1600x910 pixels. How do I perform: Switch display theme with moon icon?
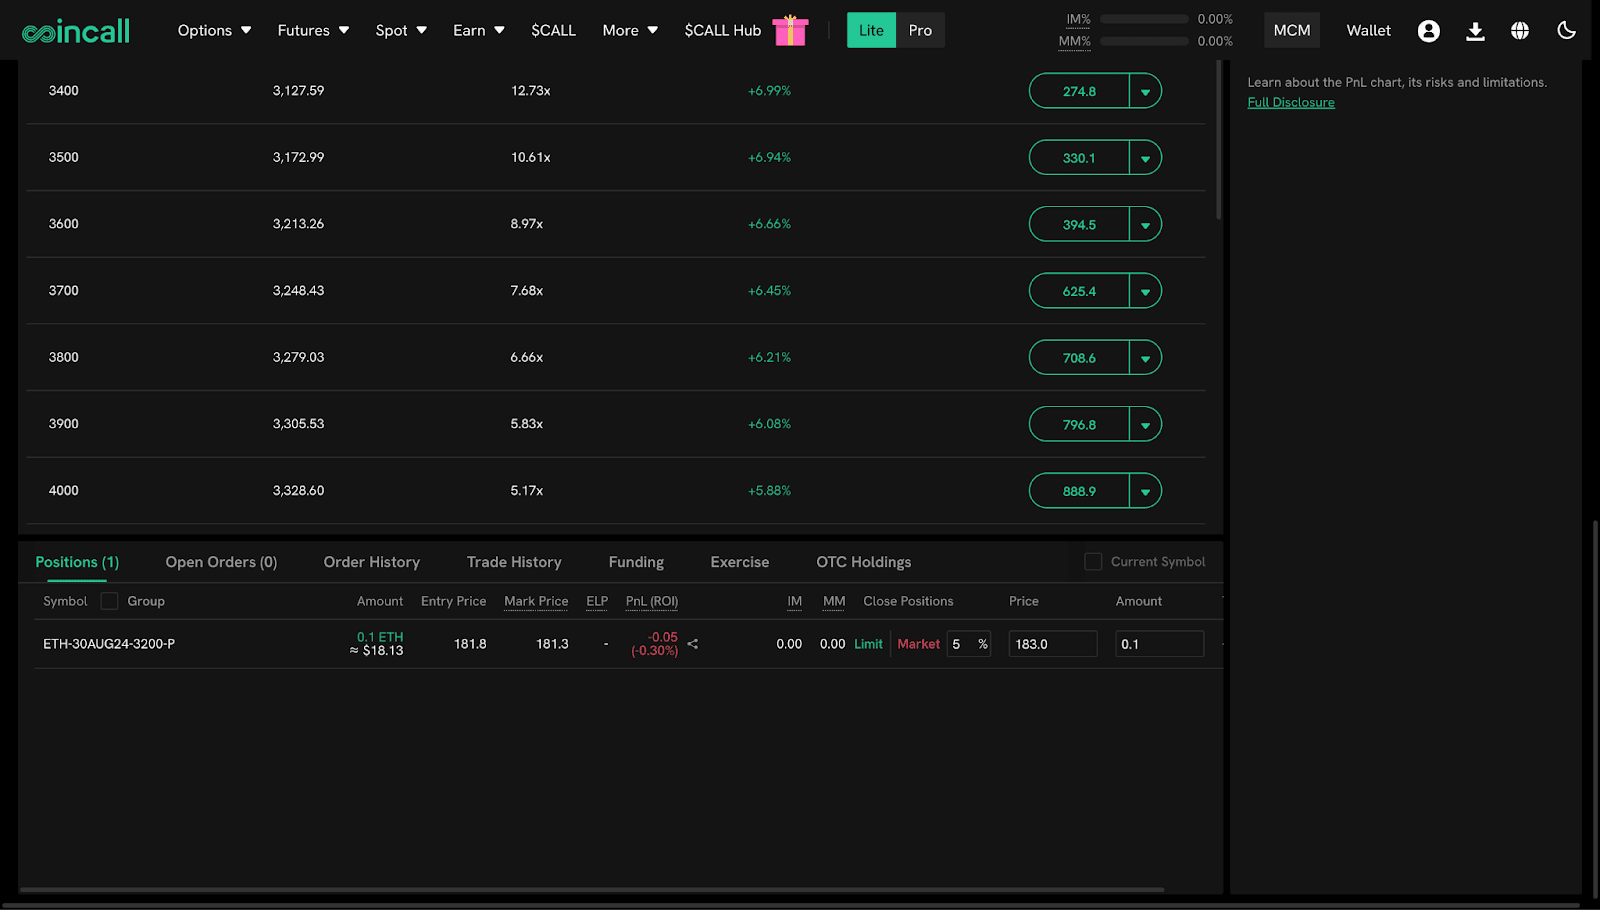point(1565,30)
